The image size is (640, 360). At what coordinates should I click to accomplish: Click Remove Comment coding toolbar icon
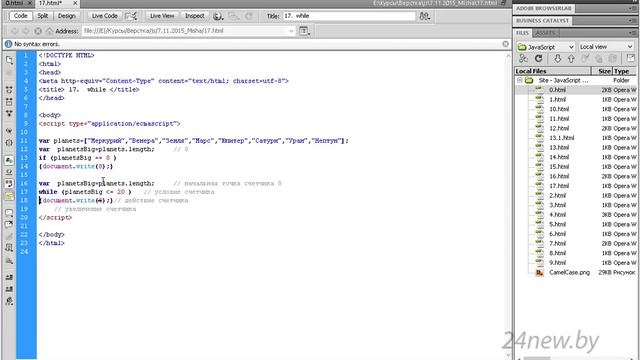pos(9,224)
